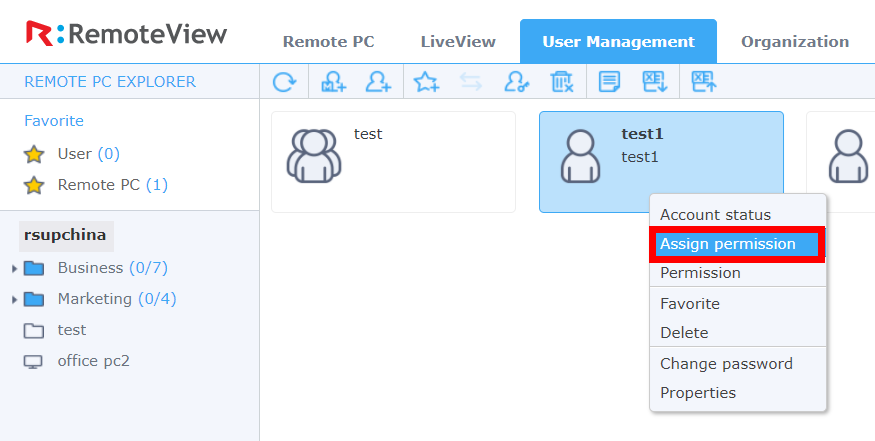875x441 pixels.
Task: Open User (0) favorites entry
Action: tap(89, 154)
